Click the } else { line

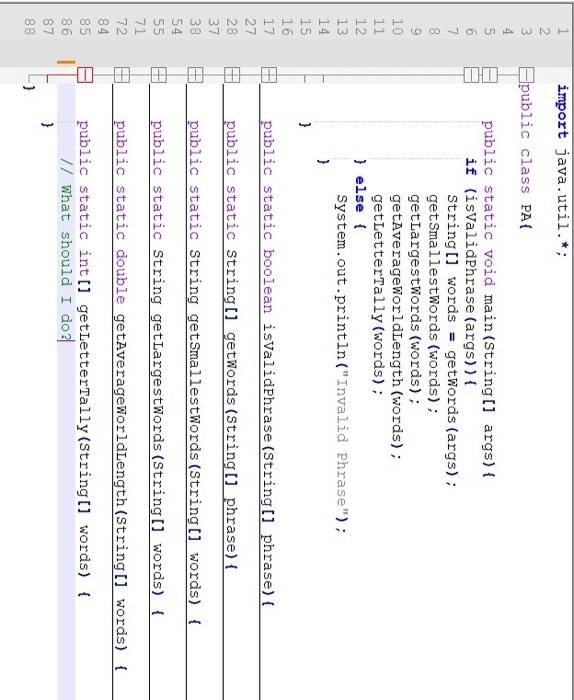coord(360,195)
